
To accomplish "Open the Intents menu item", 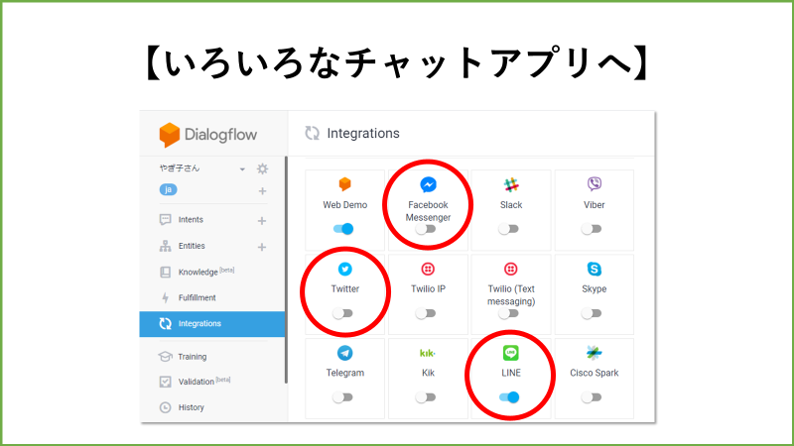I will click(190, 221).
